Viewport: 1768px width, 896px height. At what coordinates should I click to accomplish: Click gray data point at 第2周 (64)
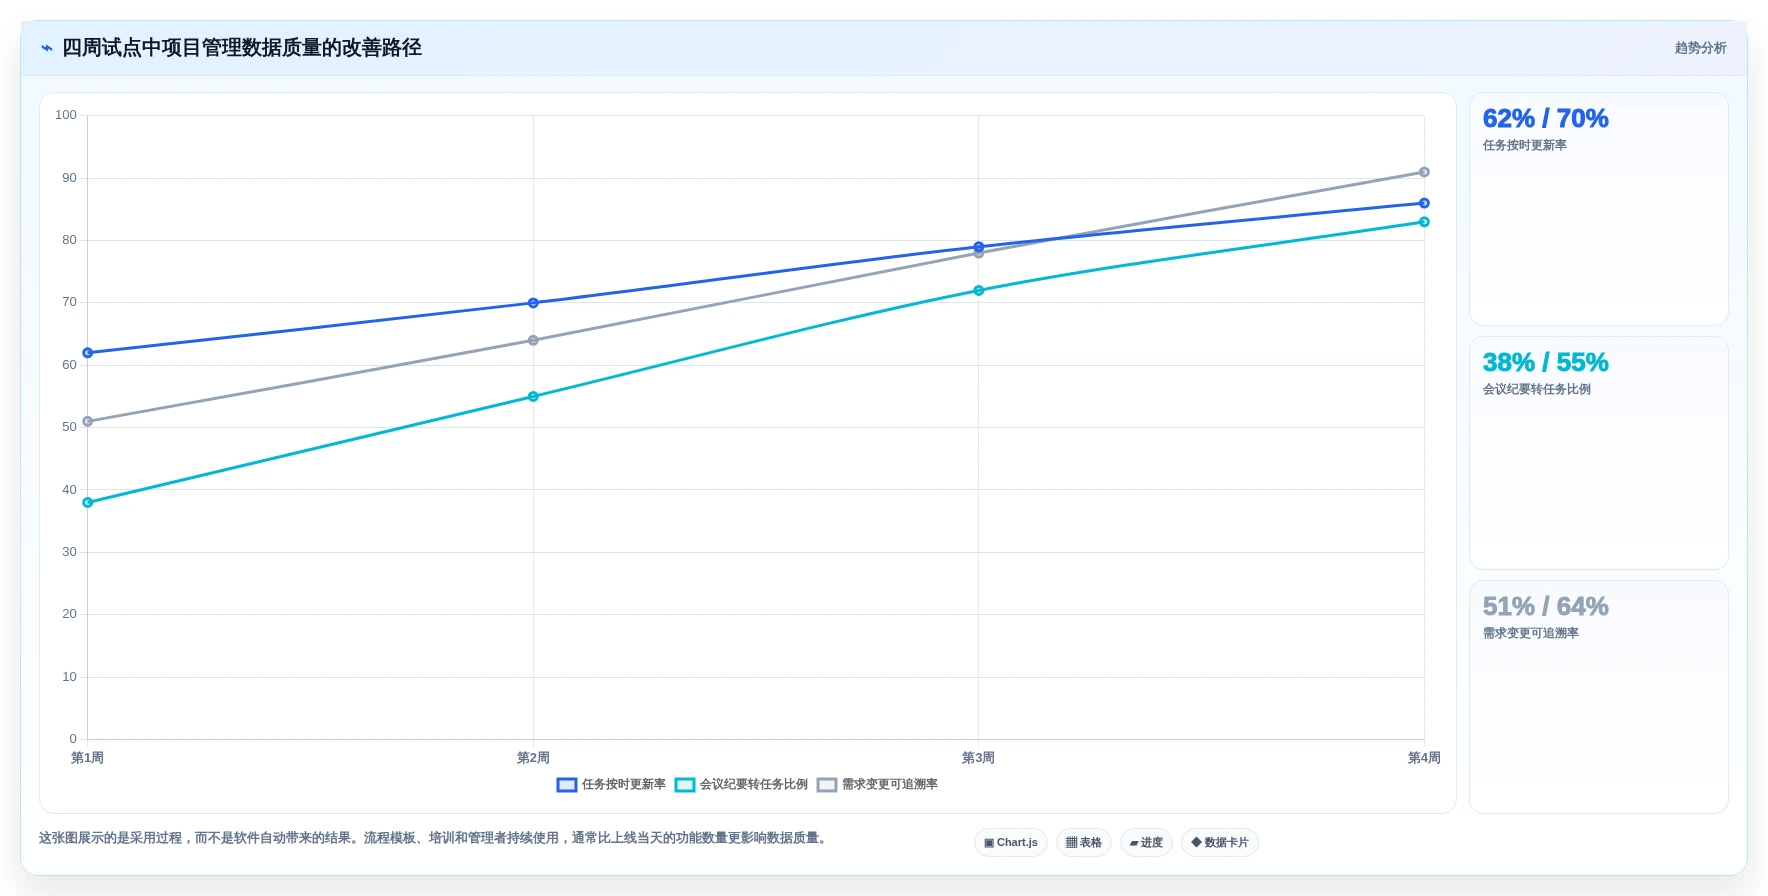533,341
